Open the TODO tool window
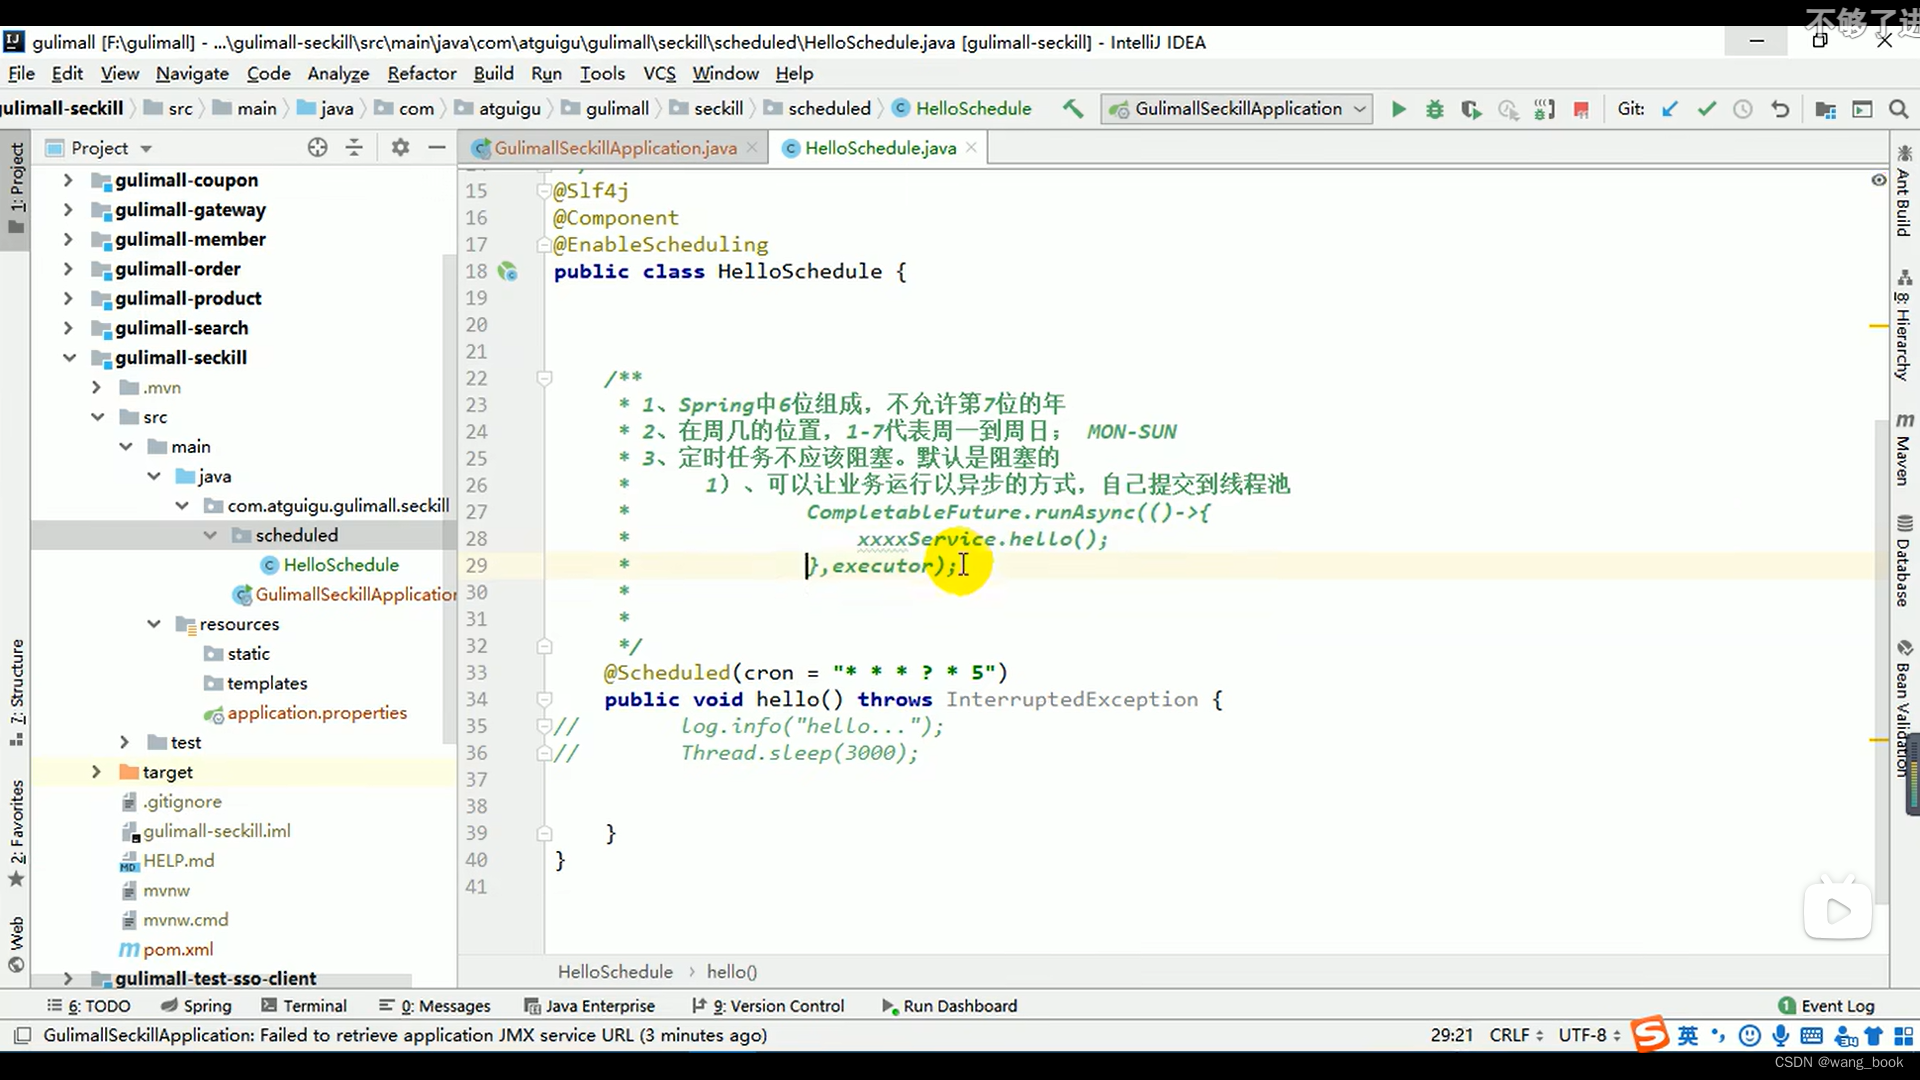 click(88, 1006)
